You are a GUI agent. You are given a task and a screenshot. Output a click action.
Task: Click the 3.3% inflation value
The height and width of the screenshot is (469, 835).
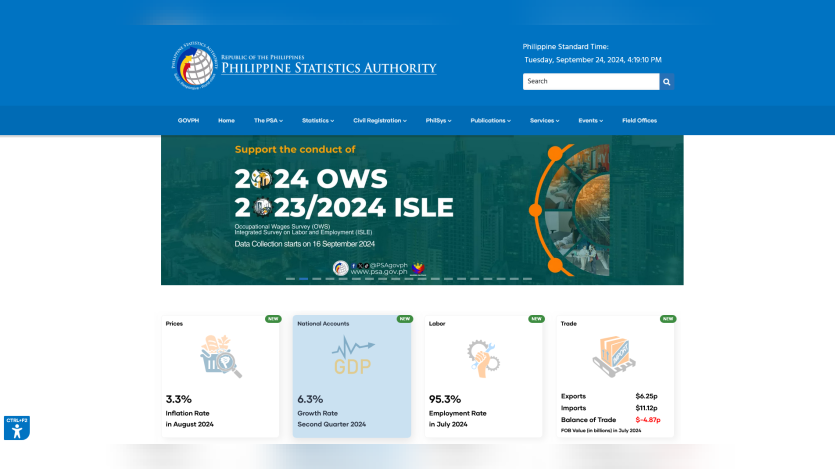pyautogui.click(x=178, y=399)
